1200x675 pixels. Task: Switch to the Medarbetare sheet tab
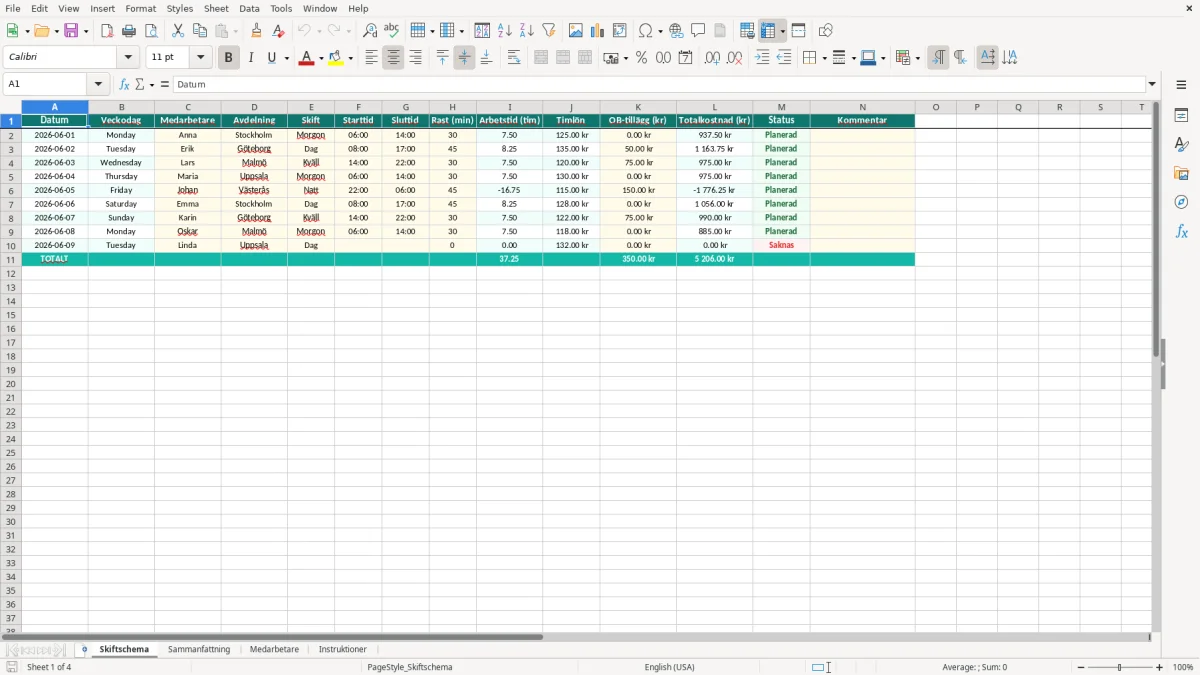(274, 649)
